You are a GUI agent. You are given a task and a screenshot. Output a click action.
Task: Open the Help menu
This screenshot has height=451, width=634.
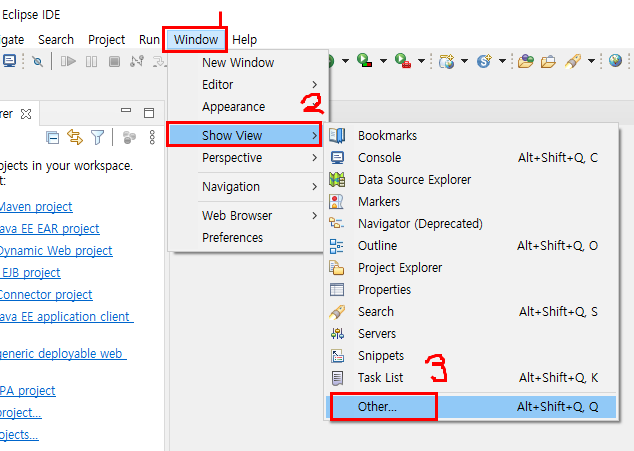pyautogui.click(x=244, y=40)
